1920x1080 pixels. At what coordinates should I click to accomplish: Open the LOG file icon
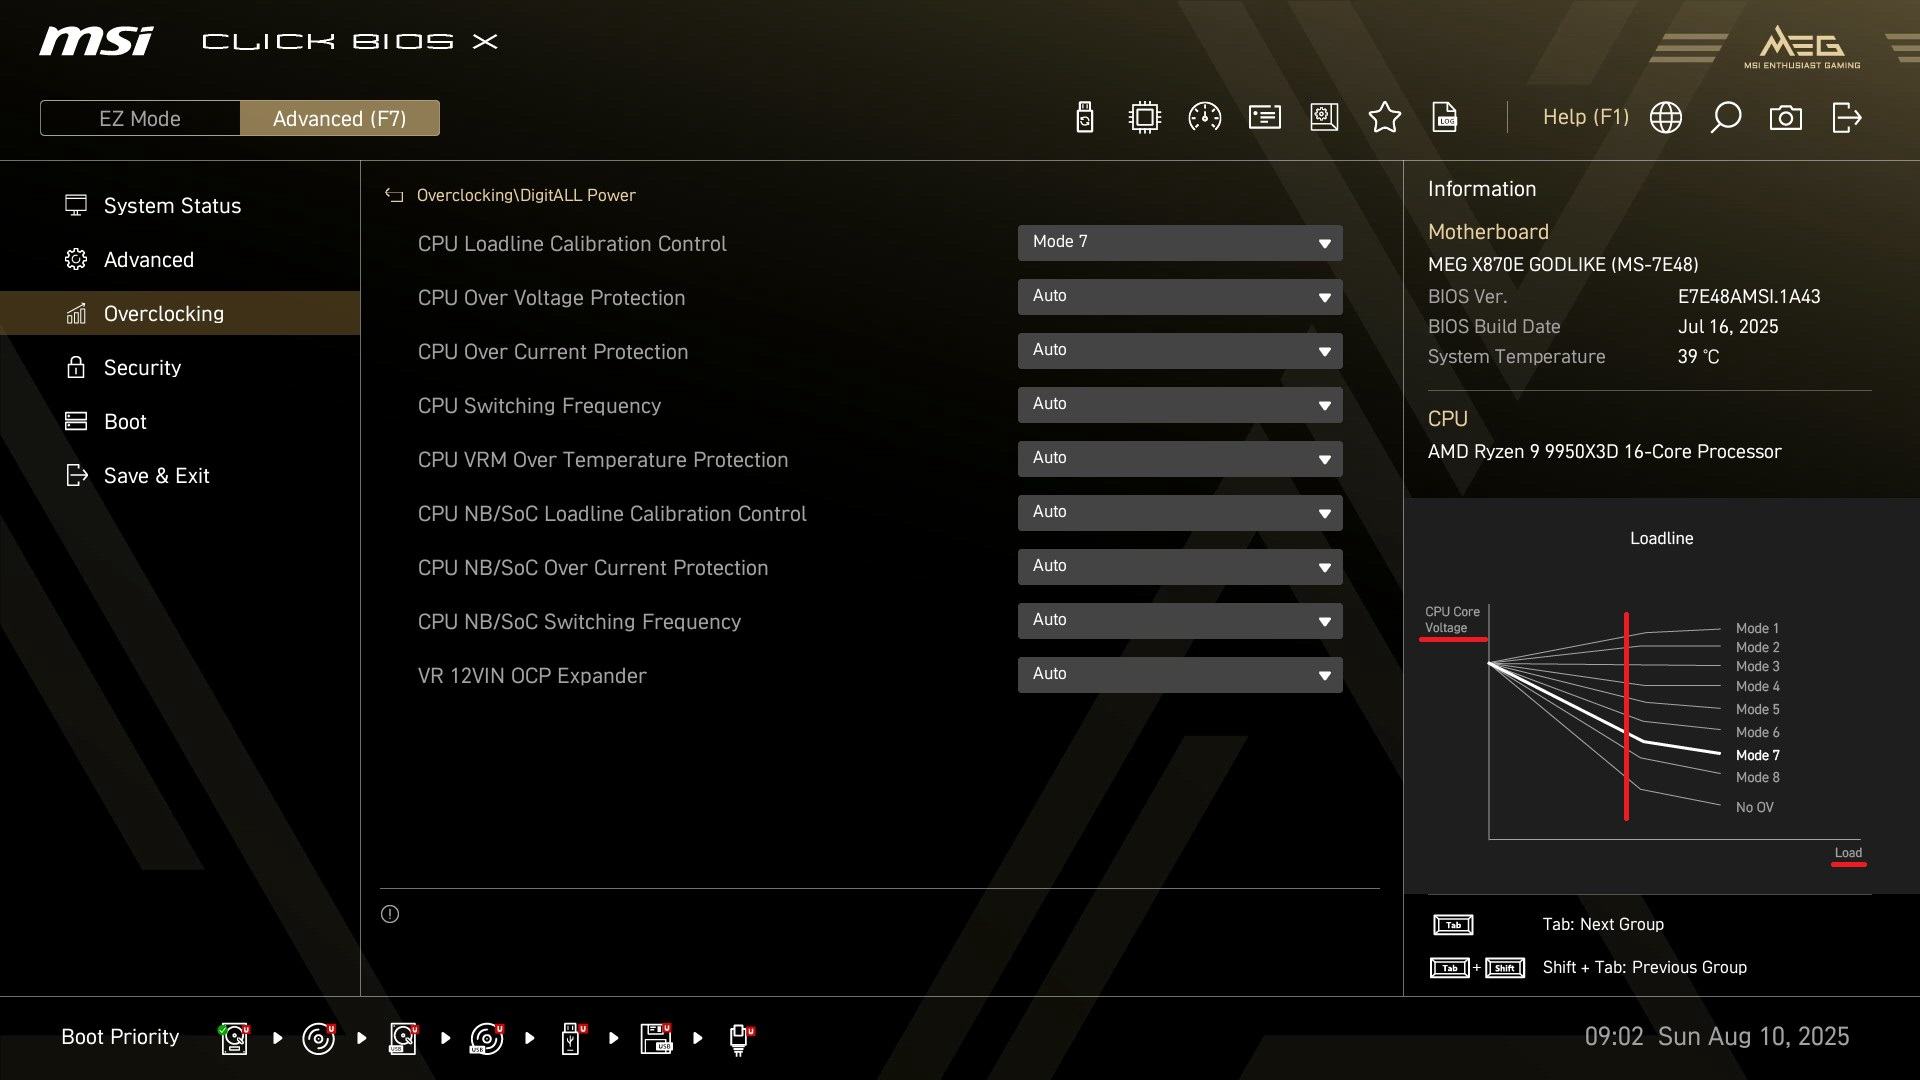[1445, 118]
